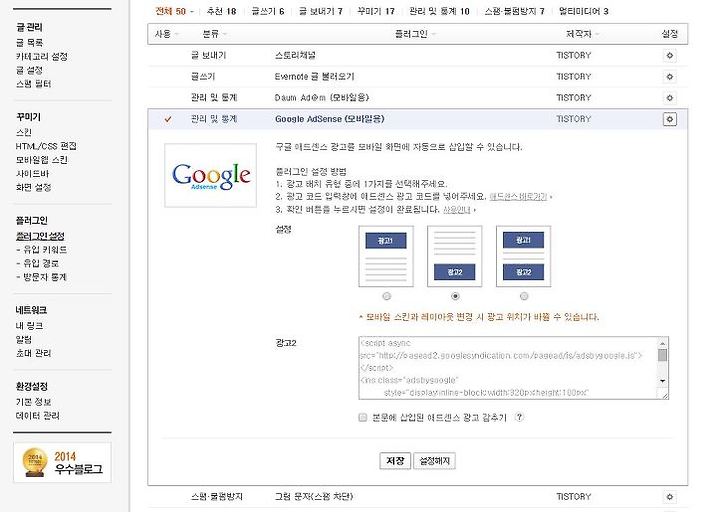
Task: Open settings gear for Daum Ad@m plugin
Action: tap(669, 98)
